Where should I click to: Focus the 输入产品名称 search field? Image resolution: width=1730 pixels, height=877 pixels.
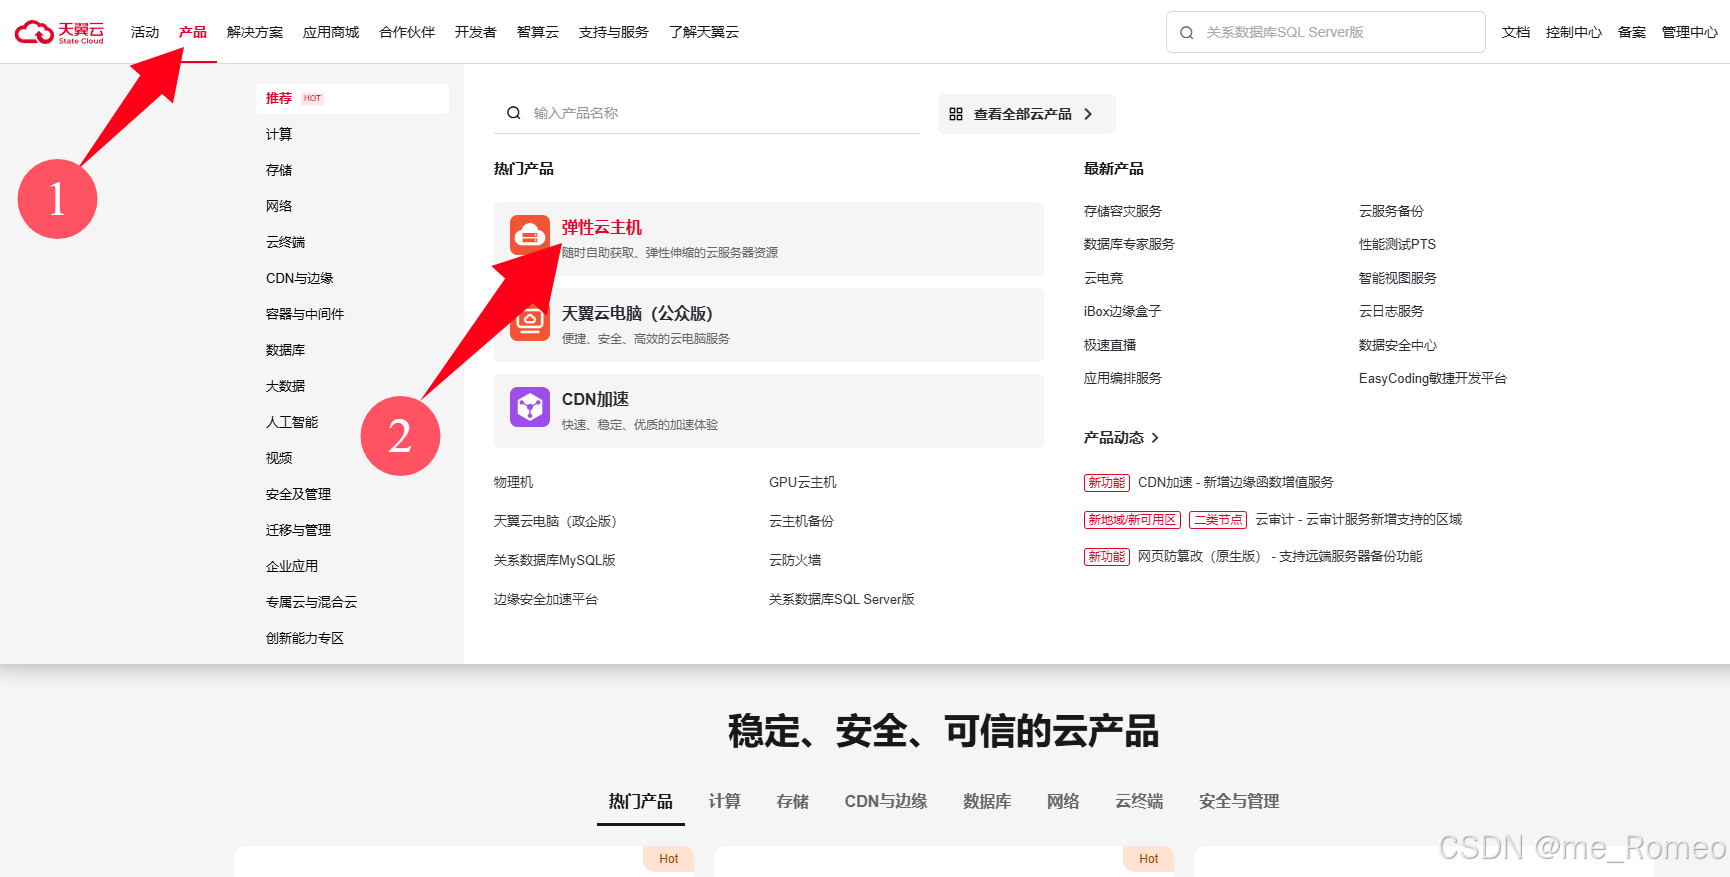tap(707, 113)
